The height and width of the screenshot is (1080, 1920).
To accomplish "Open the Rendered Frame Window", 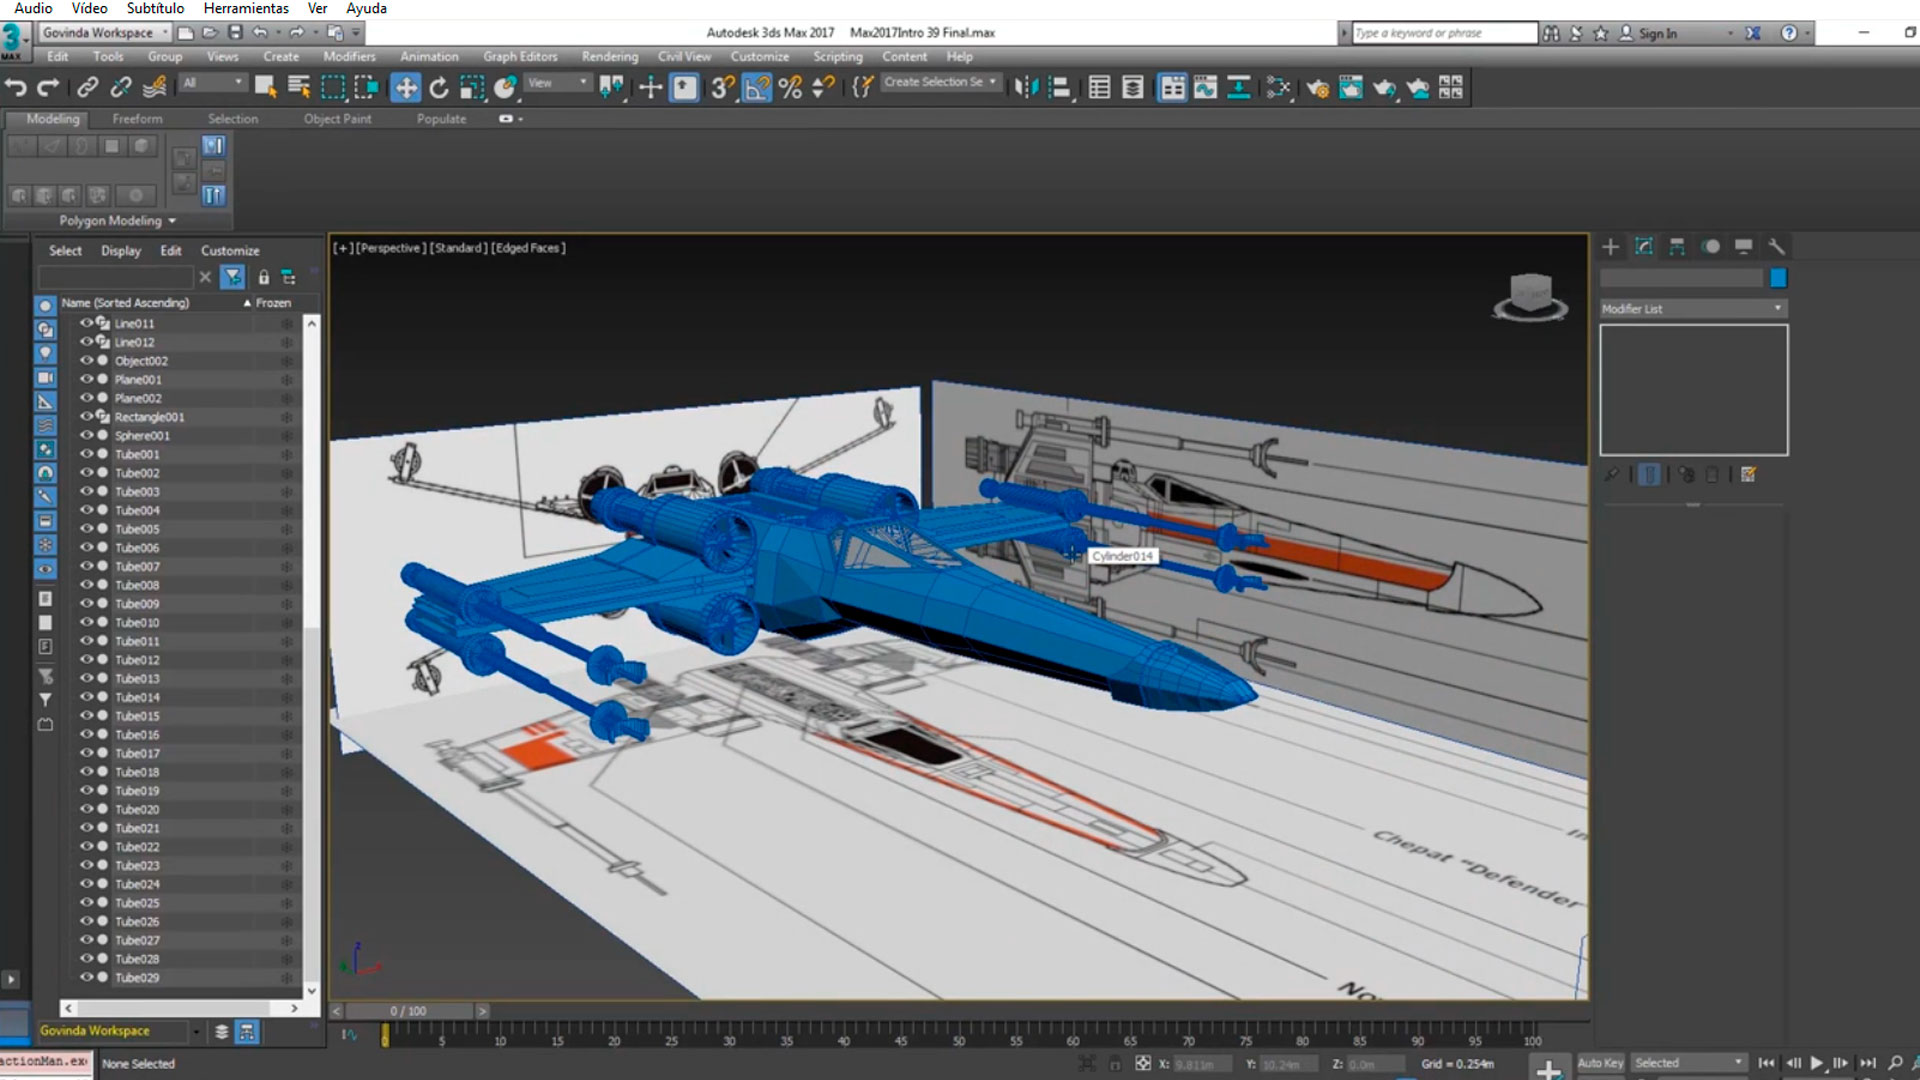I will (1351, 88).
